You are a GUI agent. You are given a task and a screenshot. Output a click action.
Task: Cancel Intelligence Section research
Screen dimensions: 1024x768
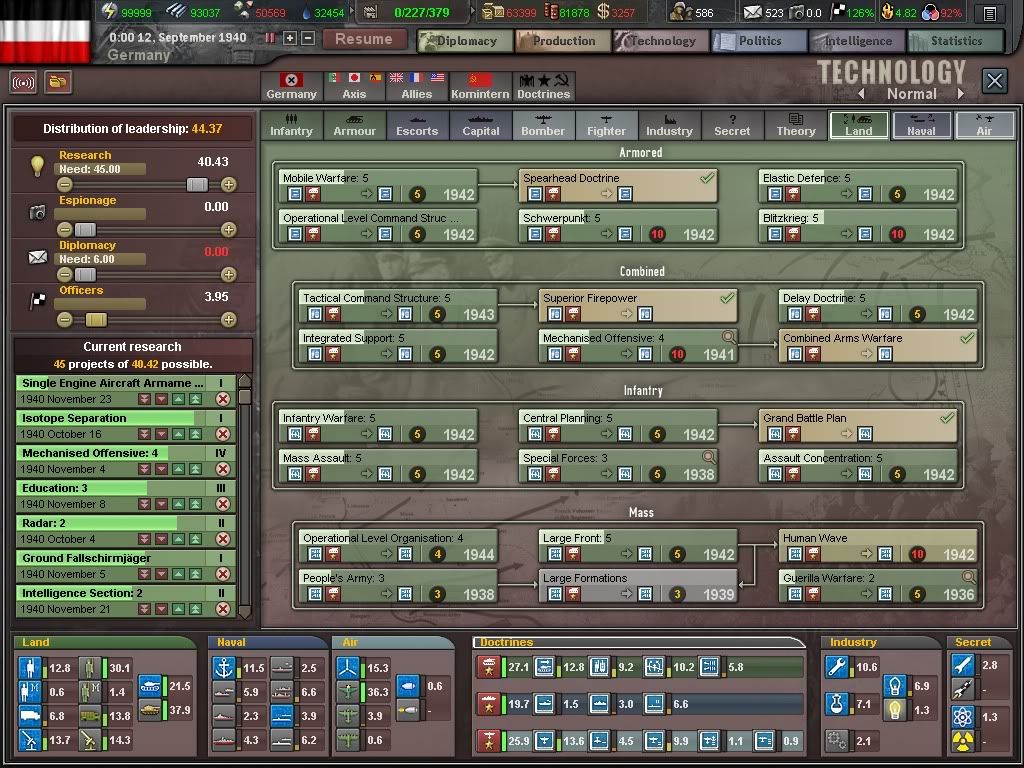click(223, 609)
